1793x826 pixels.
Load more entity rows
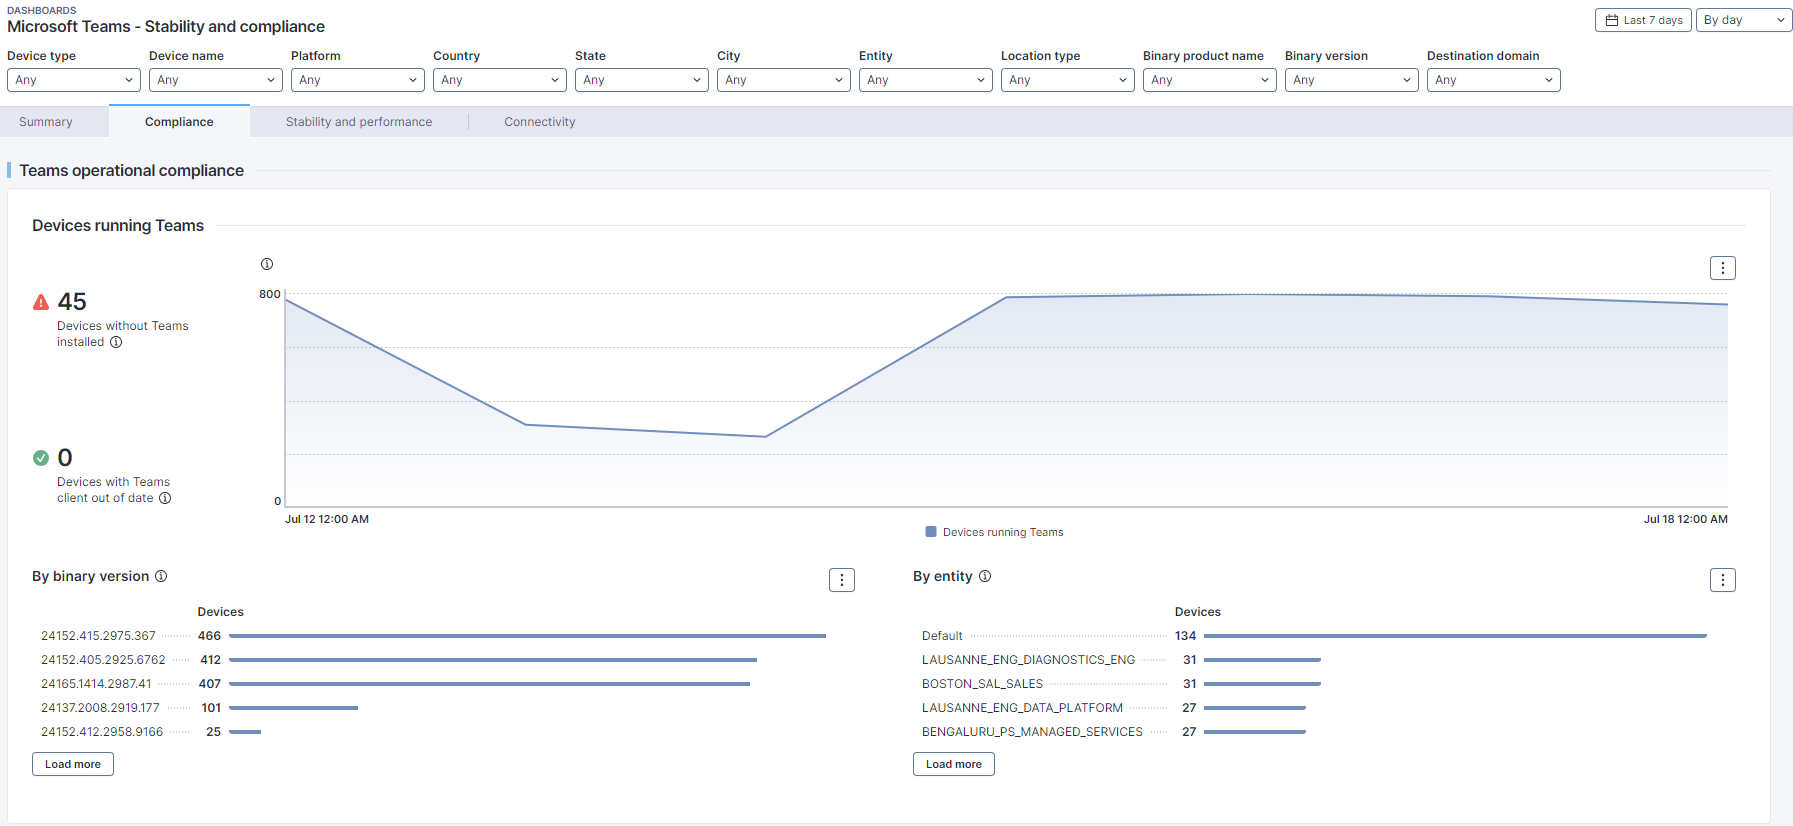pos(953,764)
